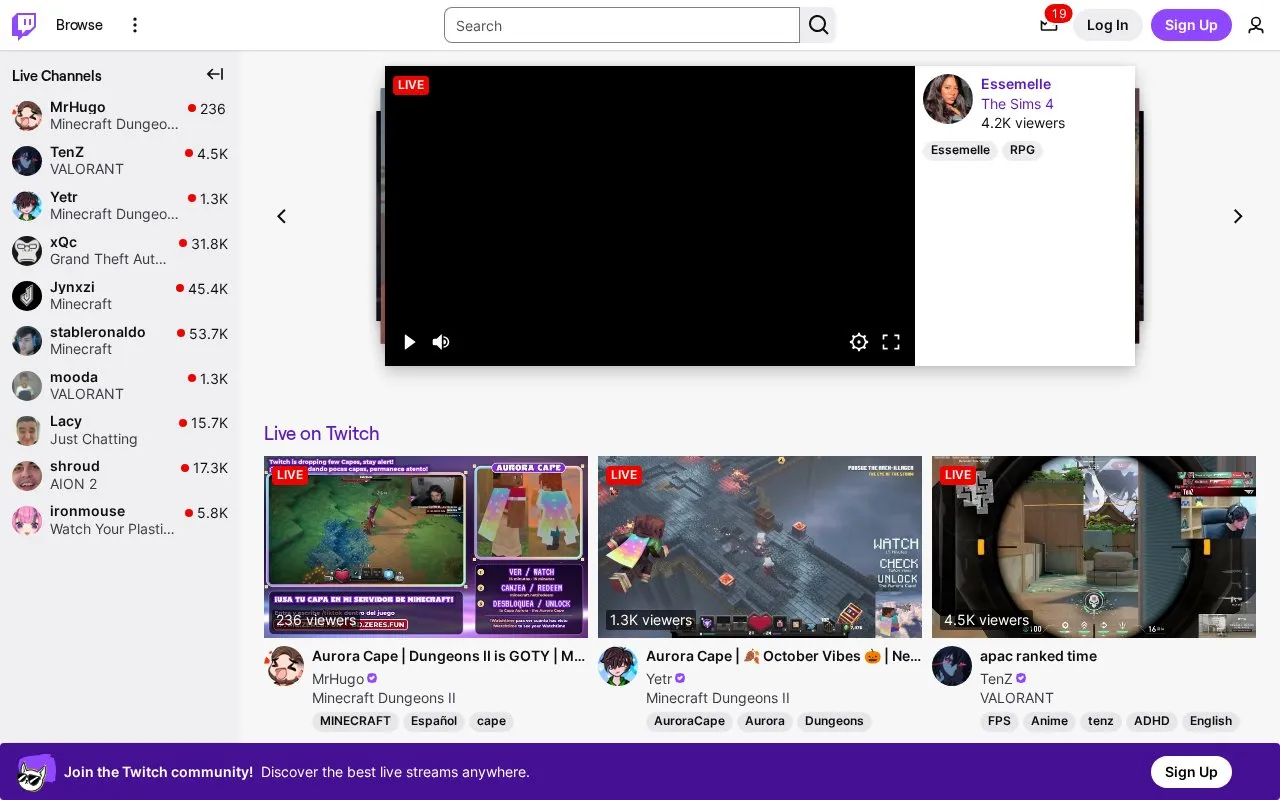Open shroud avatar in Live Channels sidebar
This screenshot has height=800, width=1280.
27,475
